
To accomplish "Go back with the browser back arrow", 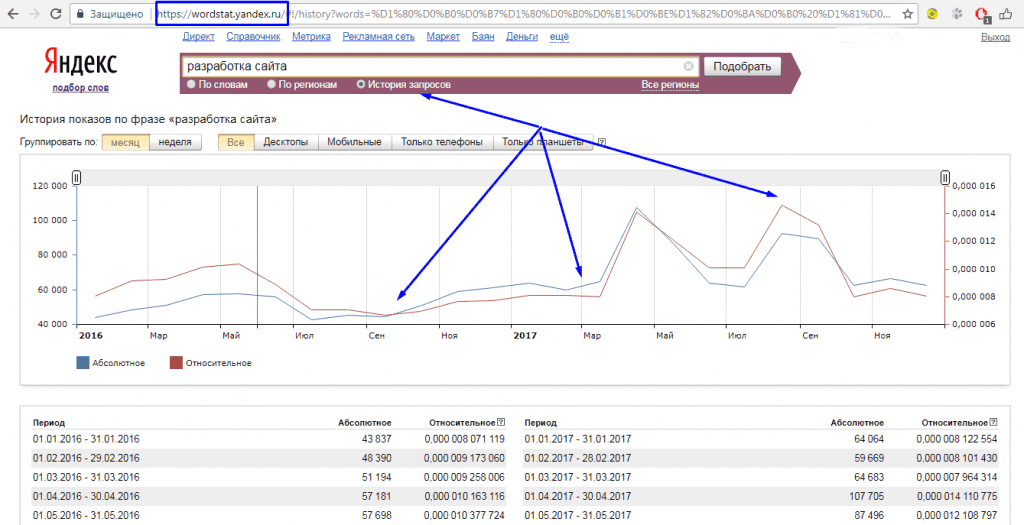I will coord(12,14).
